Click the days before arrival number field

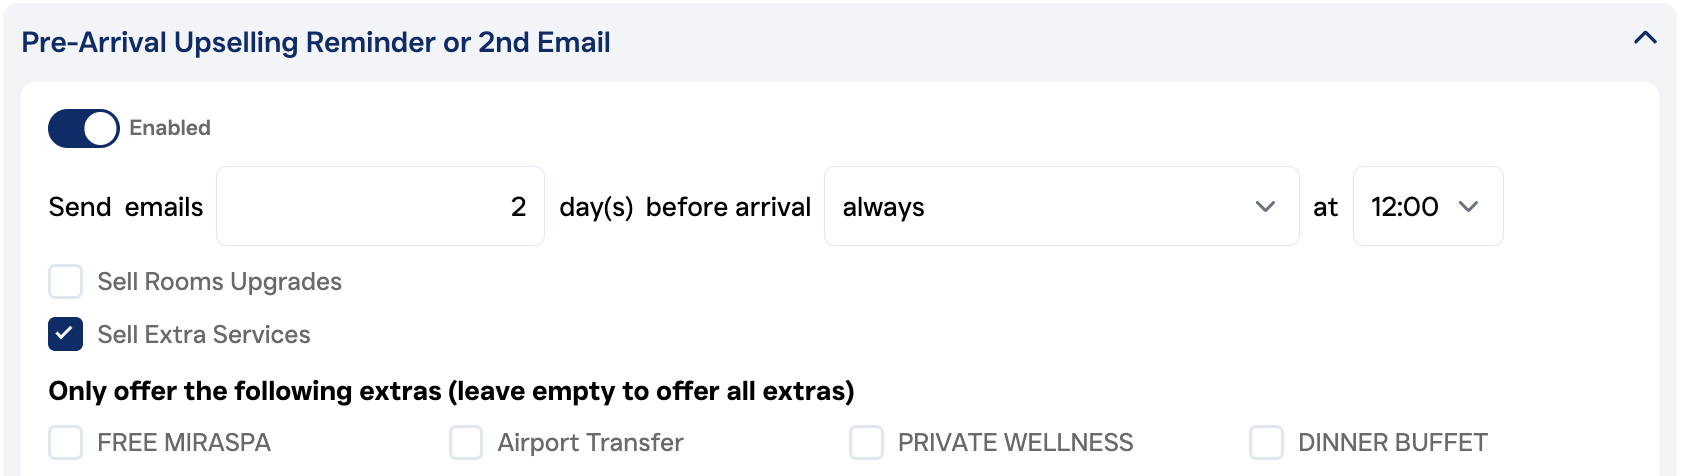[x=380, y=206]
